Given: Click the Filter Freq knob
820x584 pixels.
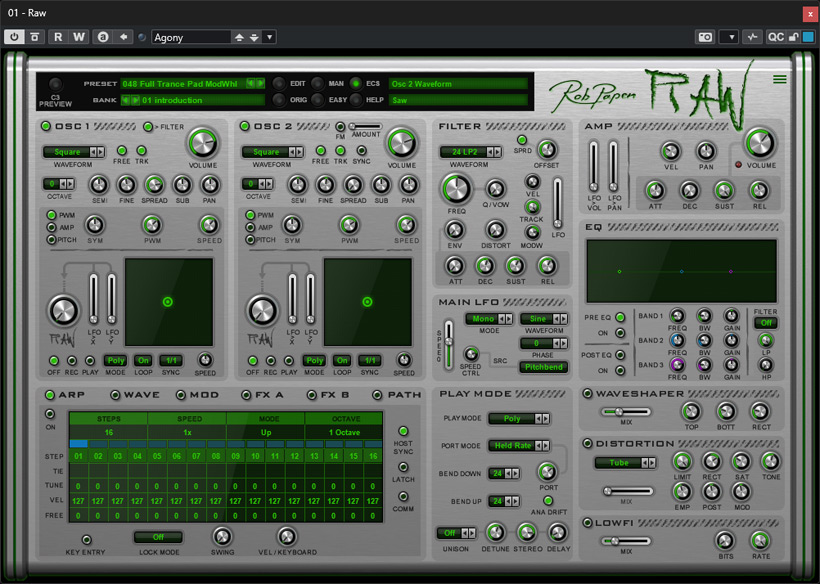Looking at the screenshot, I should [x=456, y=189].
